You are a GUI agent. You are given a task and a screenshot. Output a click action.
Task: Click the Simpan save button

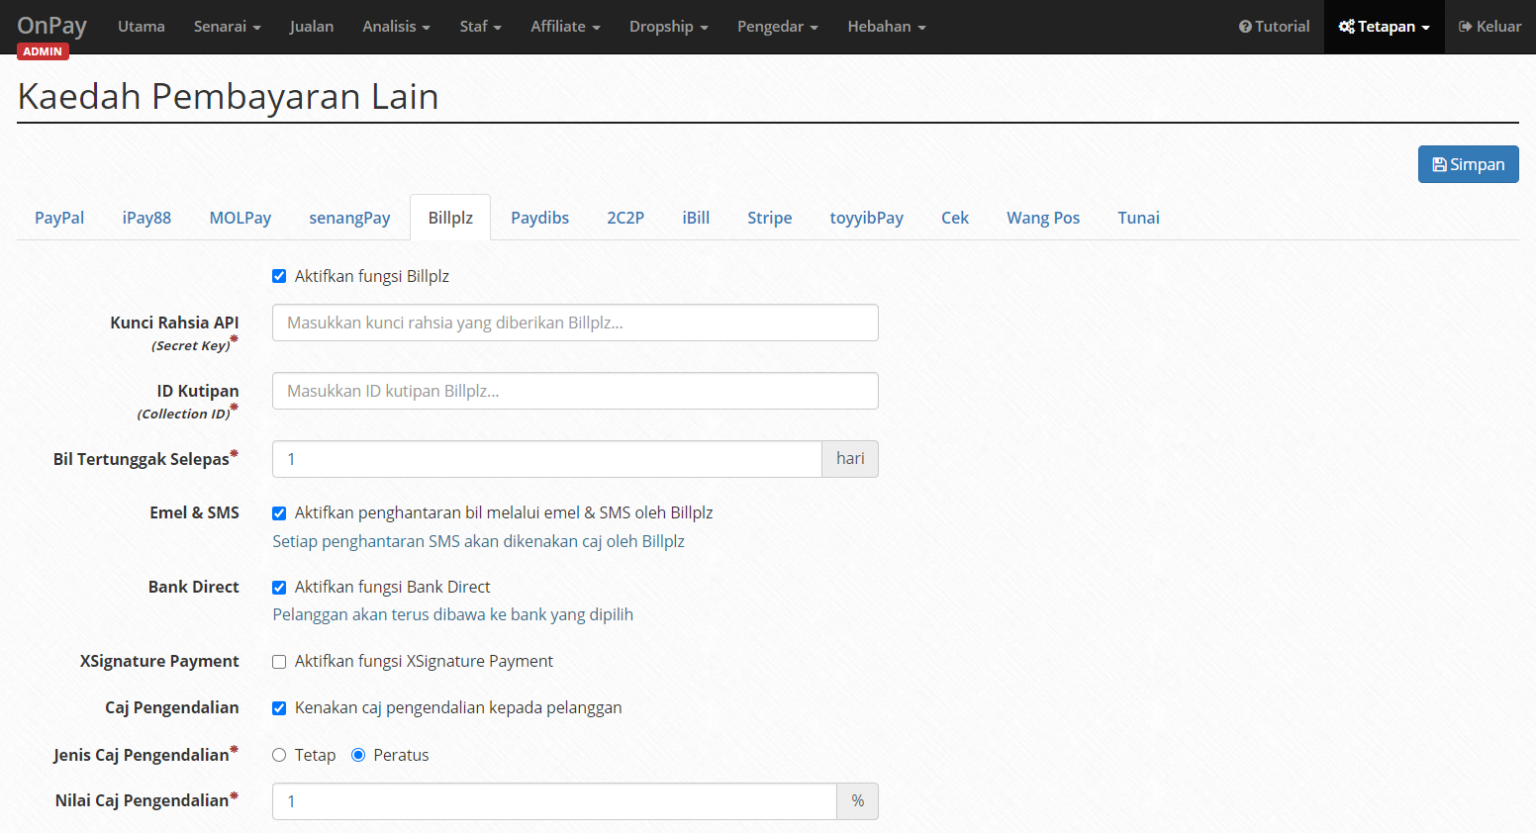point(1468,164)
